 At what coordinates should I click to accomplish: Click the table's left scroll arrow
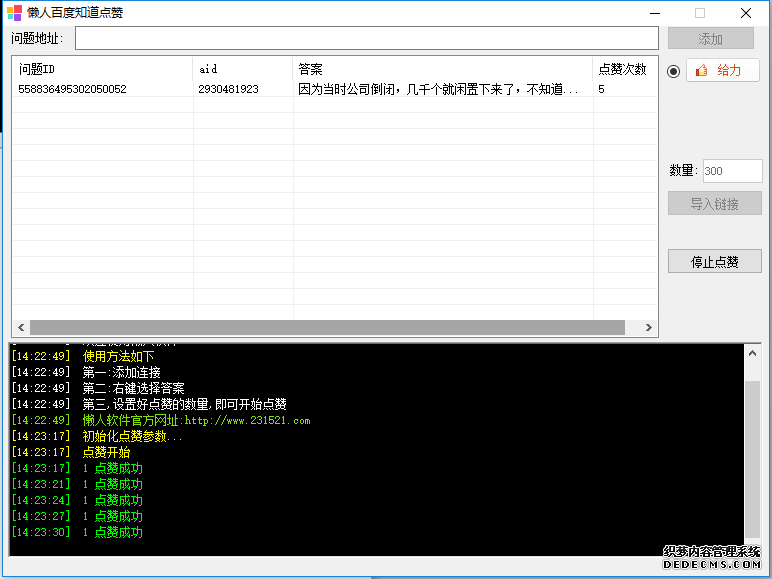[21, 327]
